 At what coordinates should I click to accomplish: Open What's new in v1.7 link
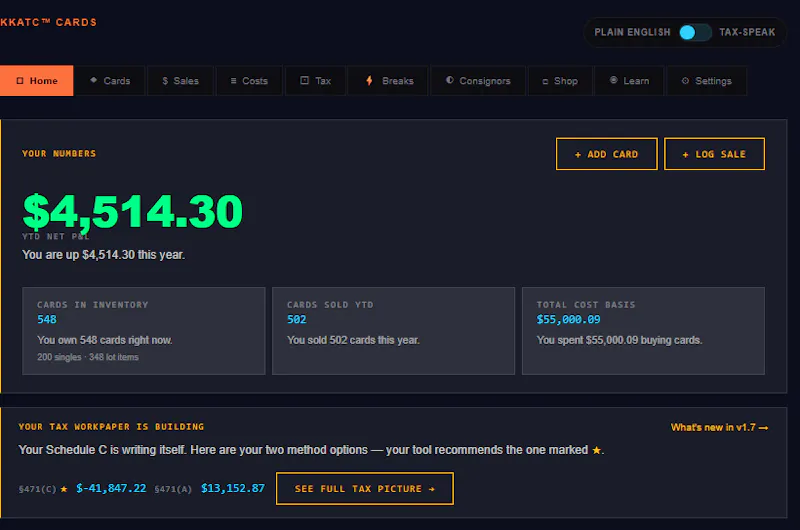(x=719, y=427)
